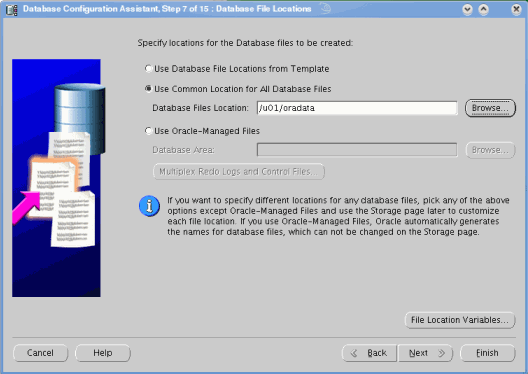Click the window shade down arrow button
Screen dimensions: 528x374
pyautogui.click(x=467, y=9)
